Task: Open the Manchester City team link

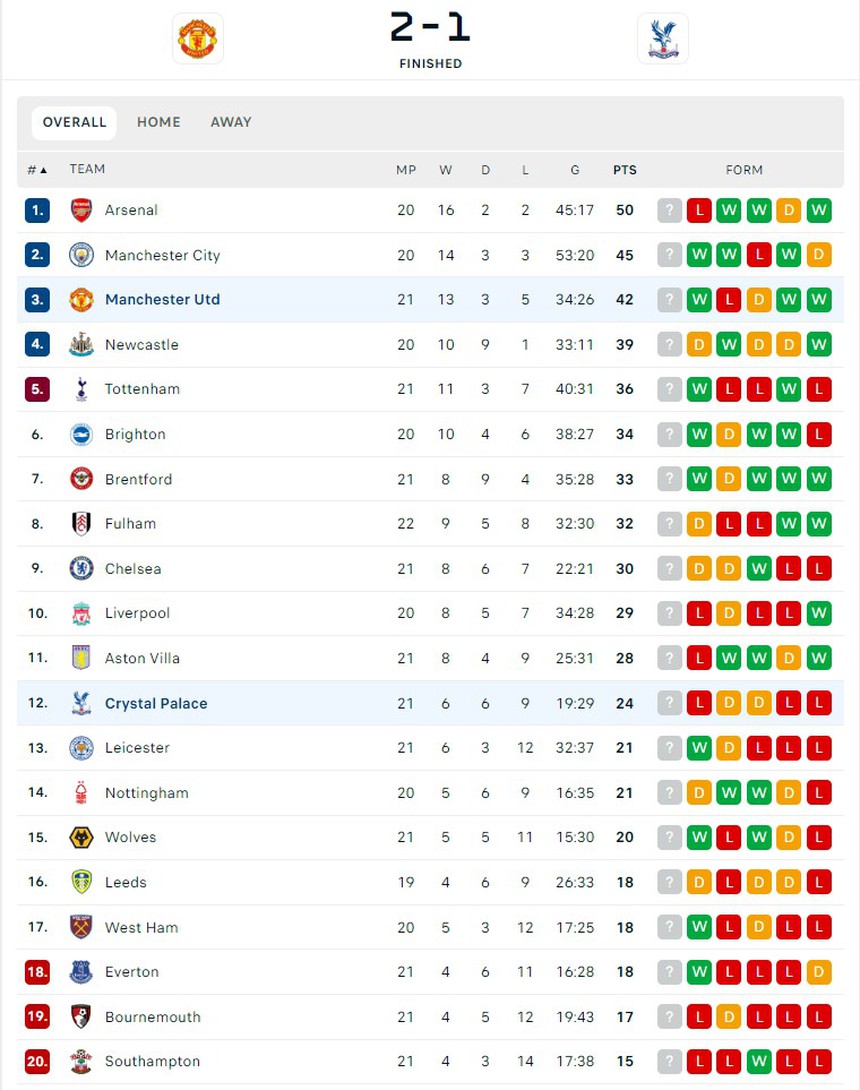Action: [x=162, y=255]
